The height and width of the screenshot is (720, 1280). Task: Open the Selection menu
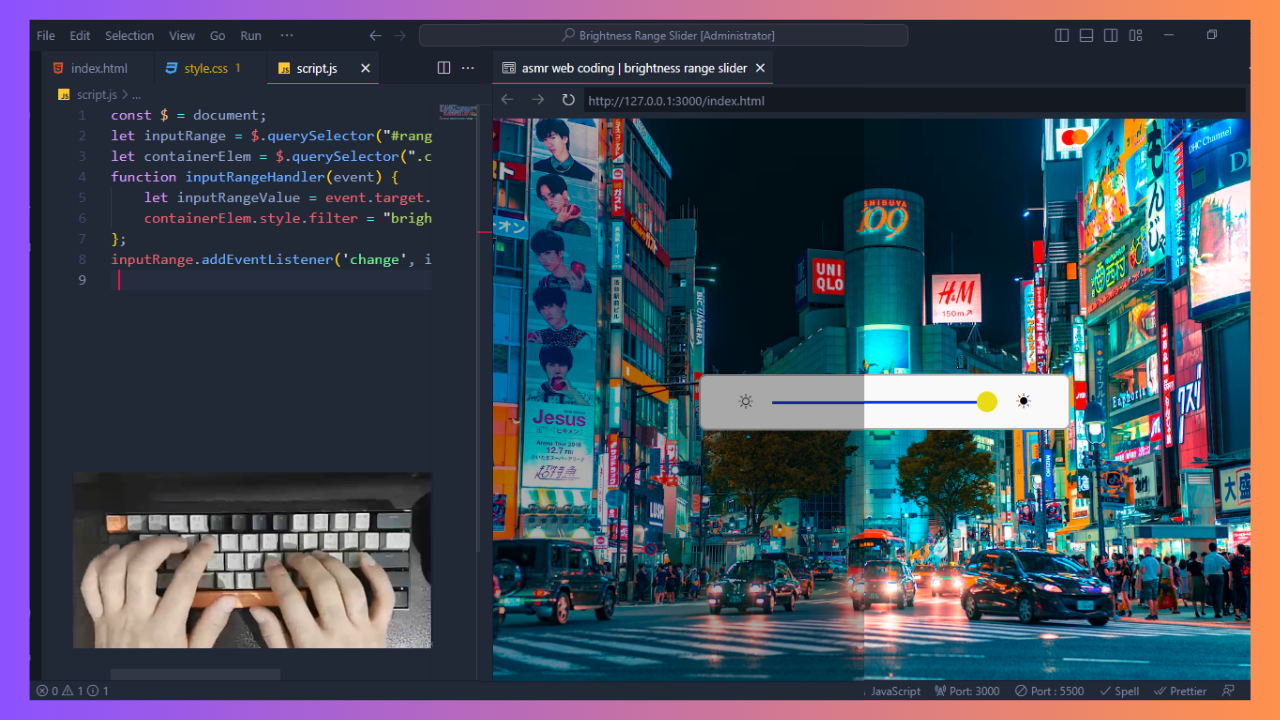click(x=129, y=35)
